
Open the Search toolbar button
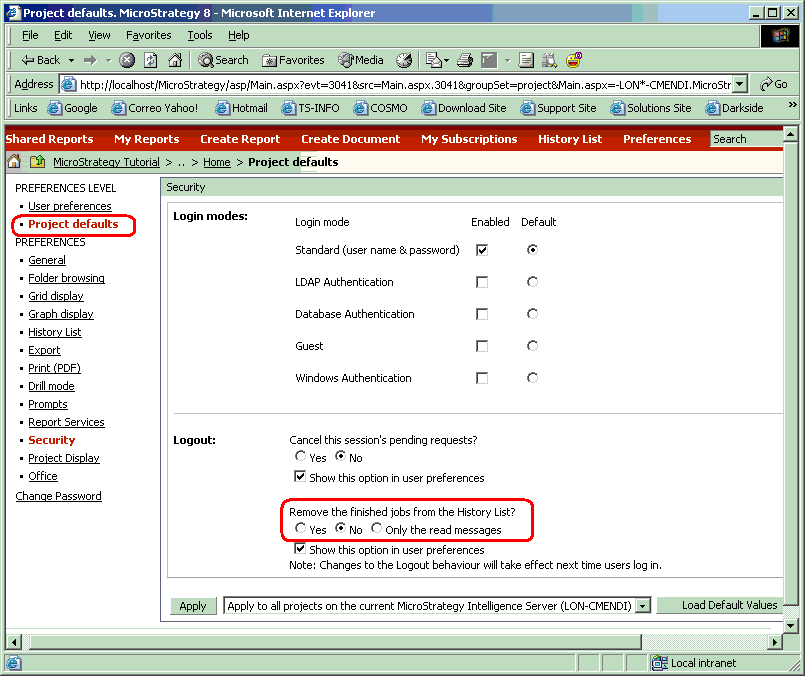point(223,60)
